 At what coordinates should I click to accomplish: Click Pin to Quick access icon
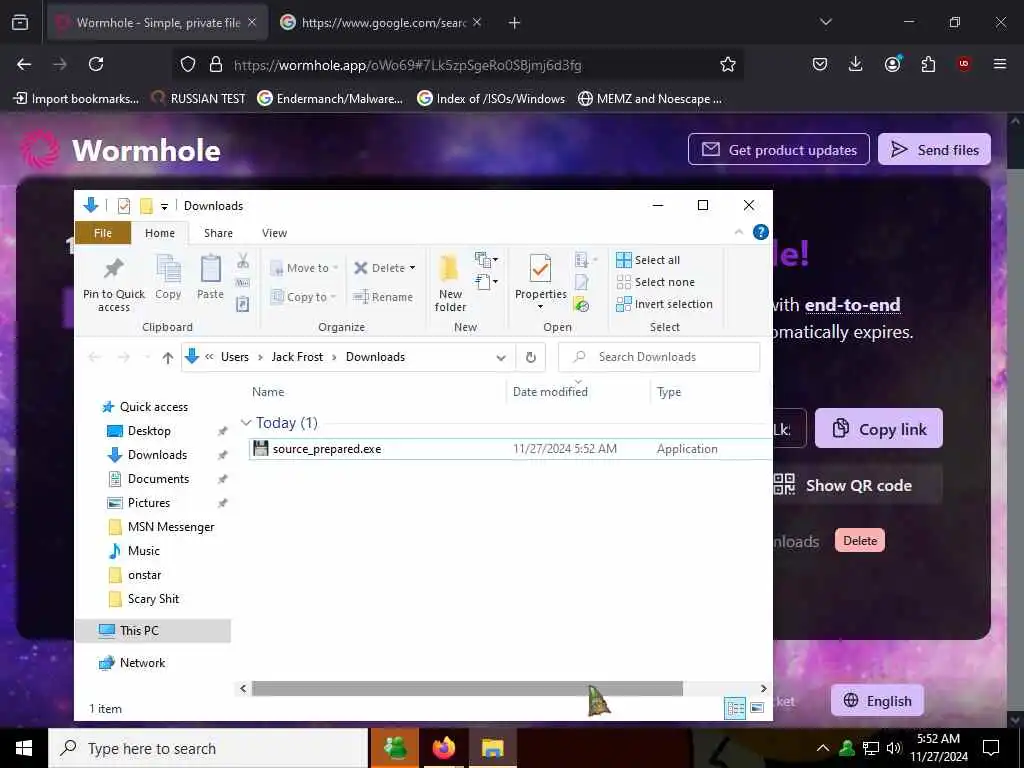(x=114, y=268)
